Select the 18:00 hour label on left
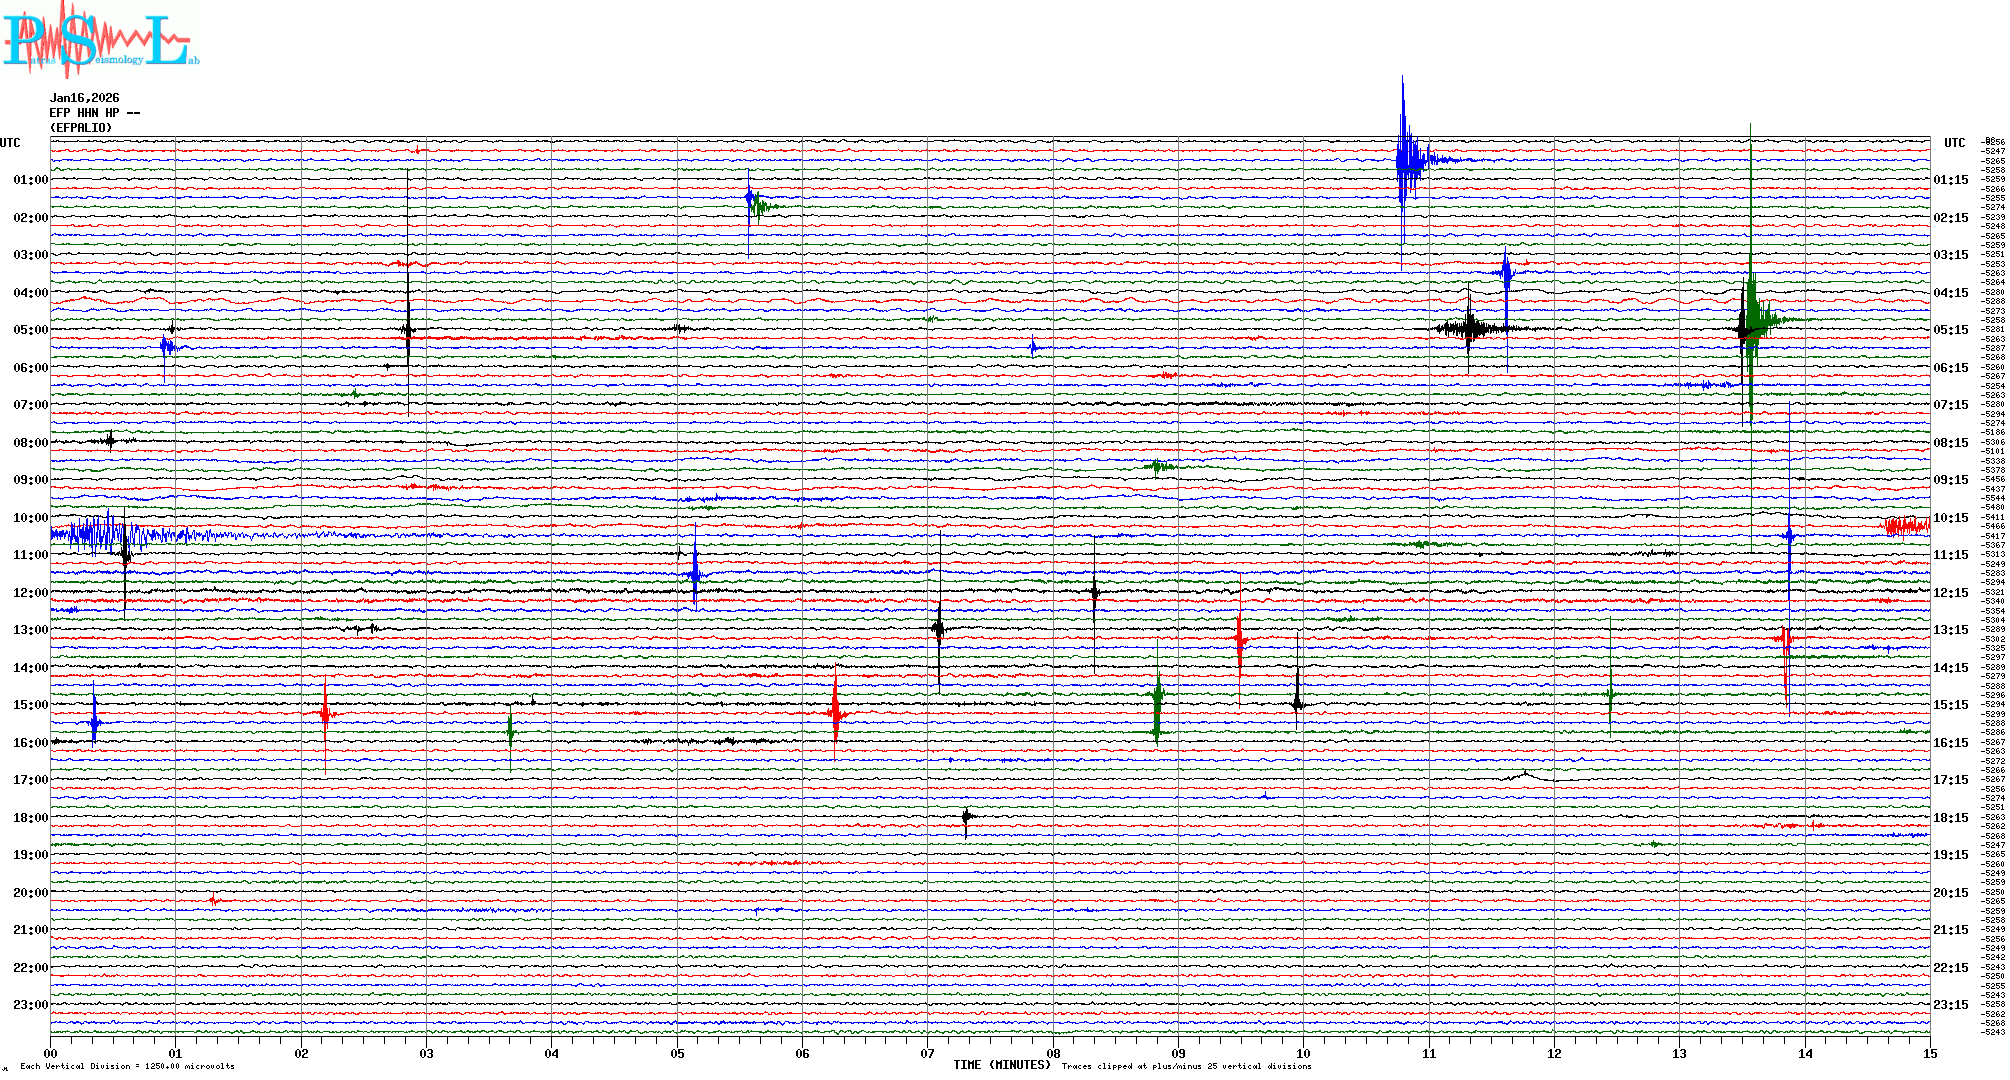 pos(31,818)
